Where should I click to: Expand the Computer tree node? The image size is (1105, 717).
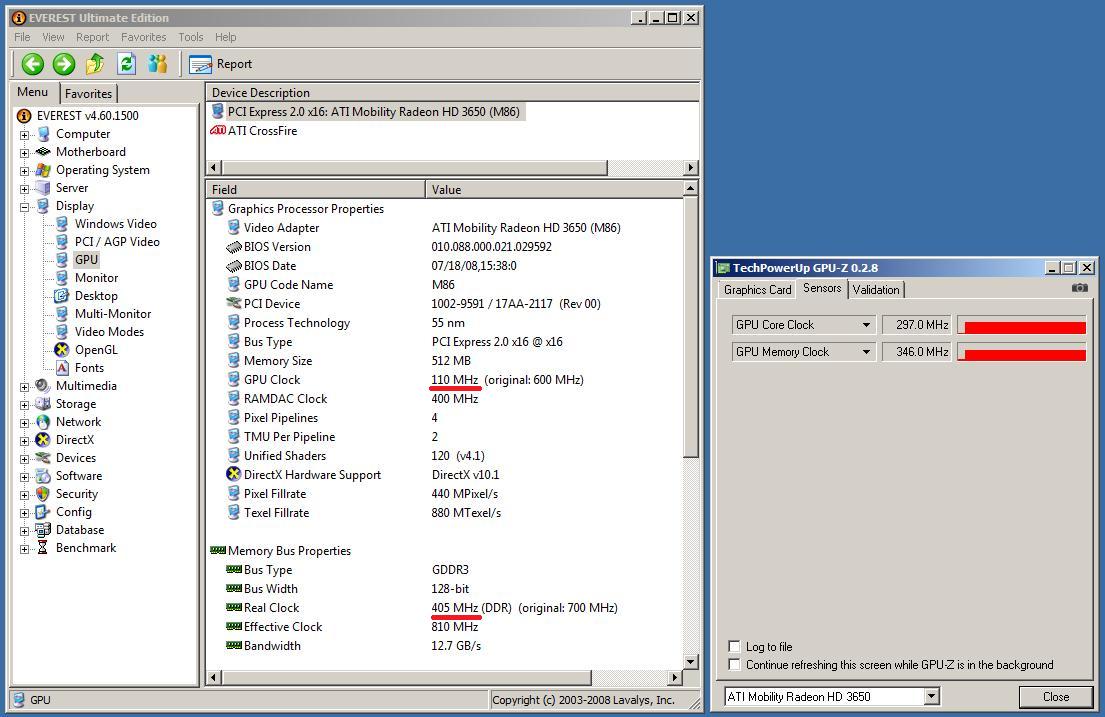(x=25, y=135)
